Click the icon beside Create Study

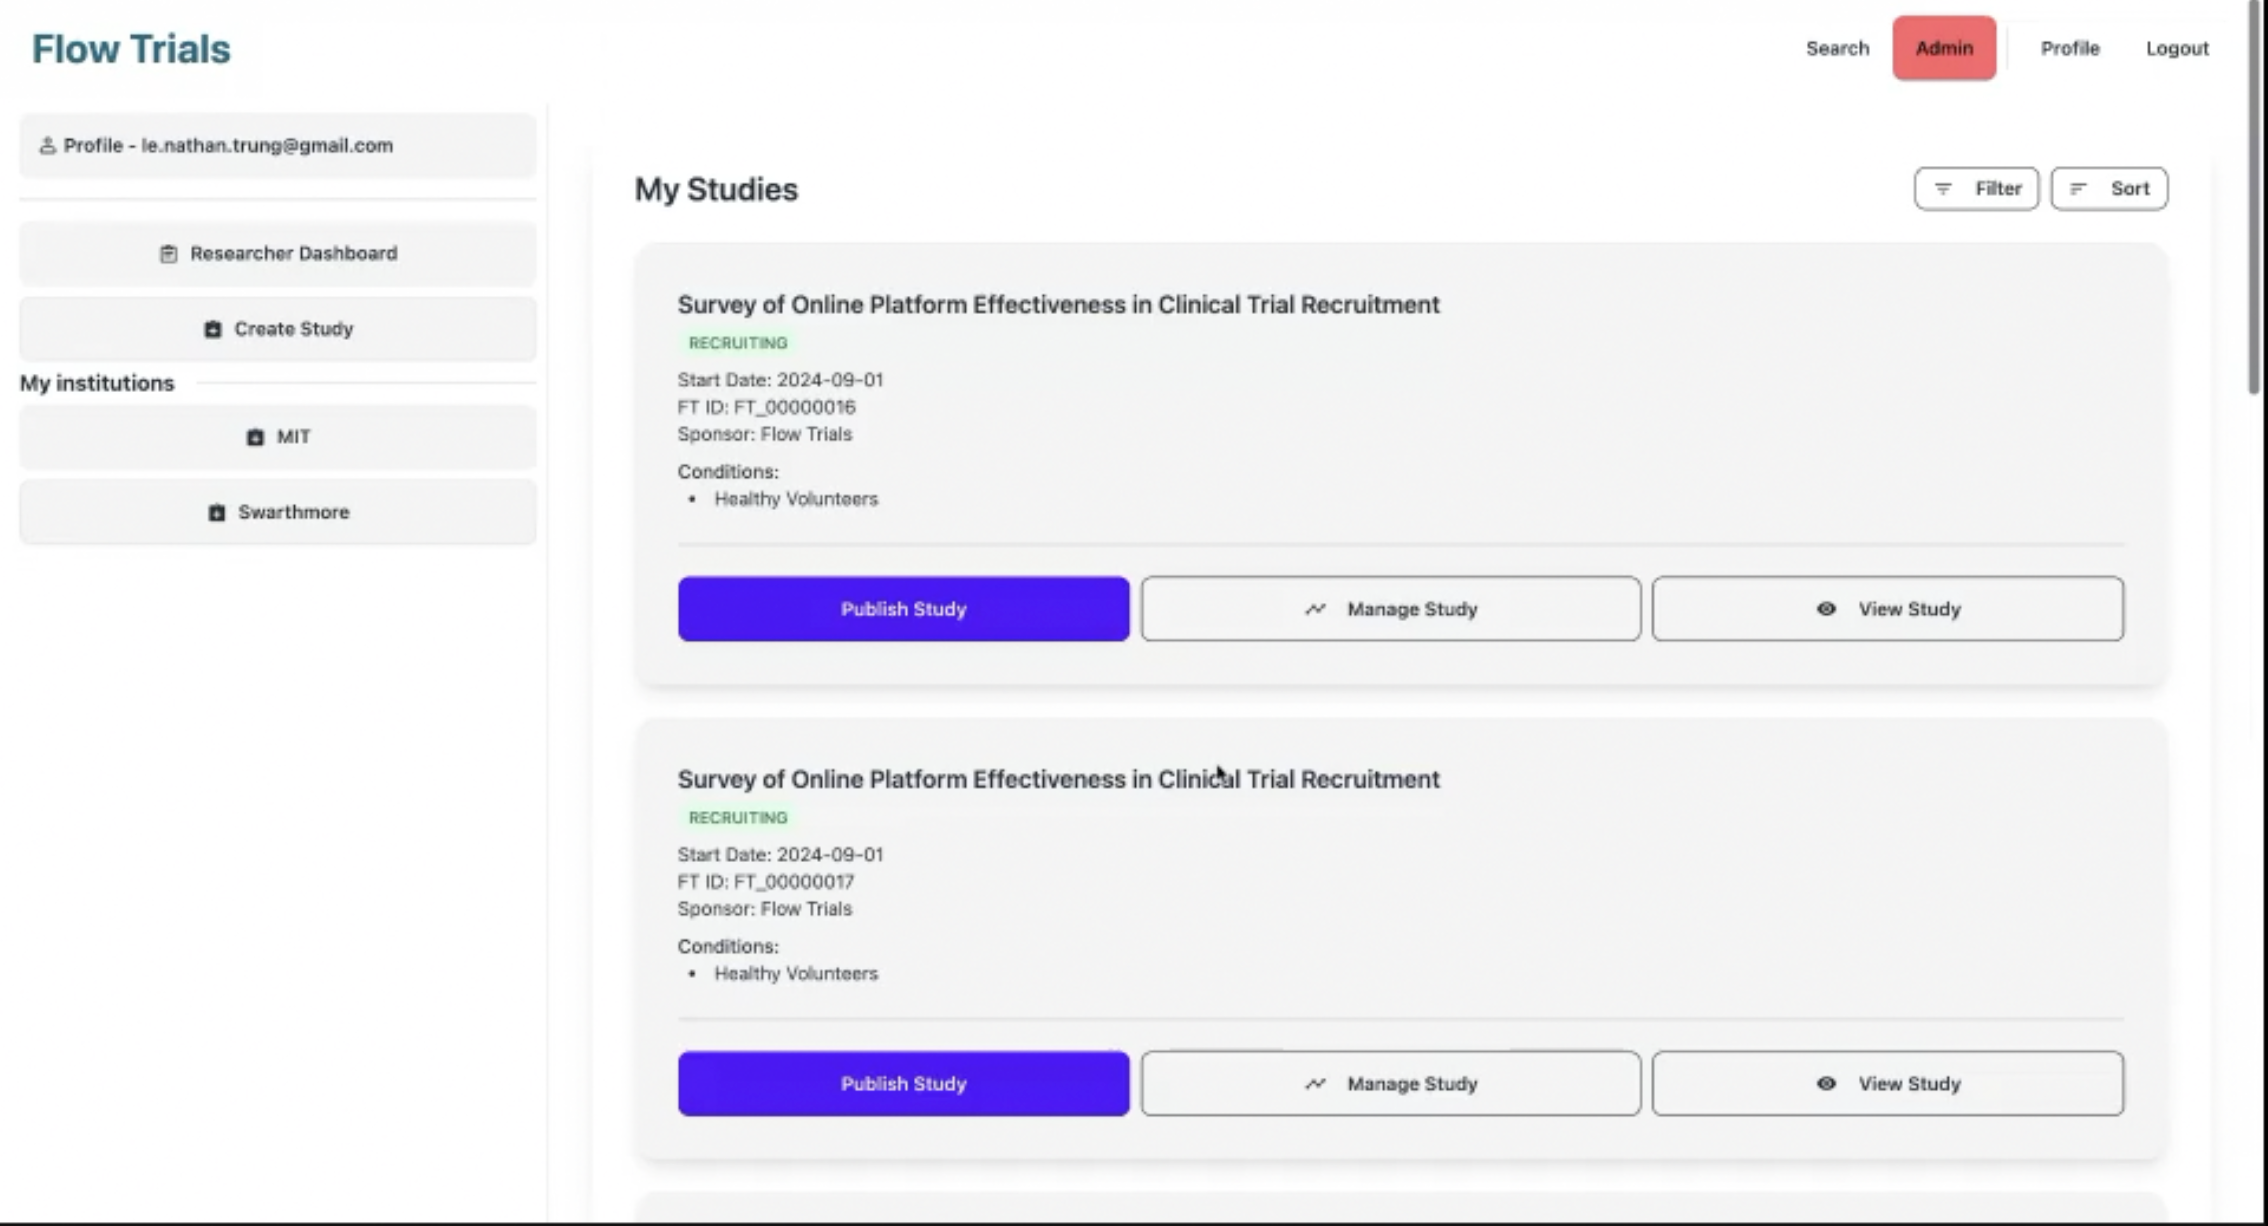pyautogui.click(x=213, y=329)
